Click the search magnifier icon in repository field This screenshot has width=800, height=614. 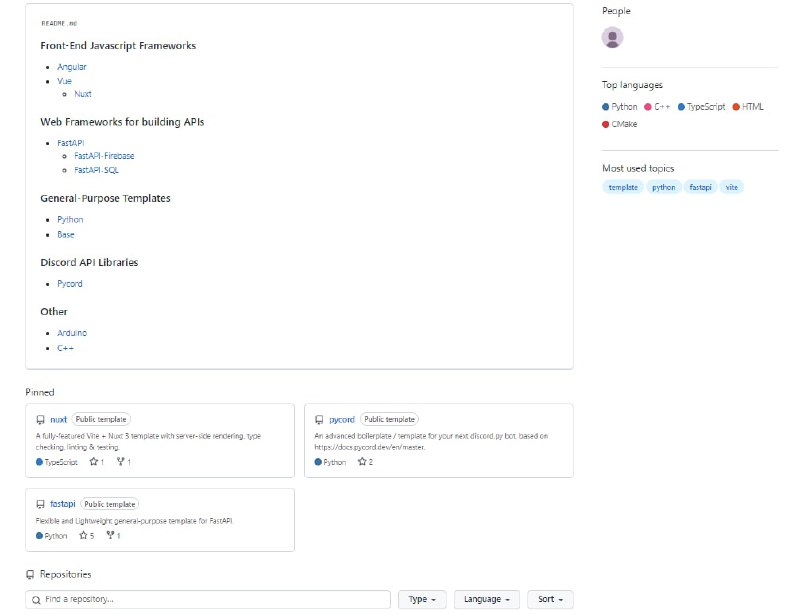[x=36, y=600]
